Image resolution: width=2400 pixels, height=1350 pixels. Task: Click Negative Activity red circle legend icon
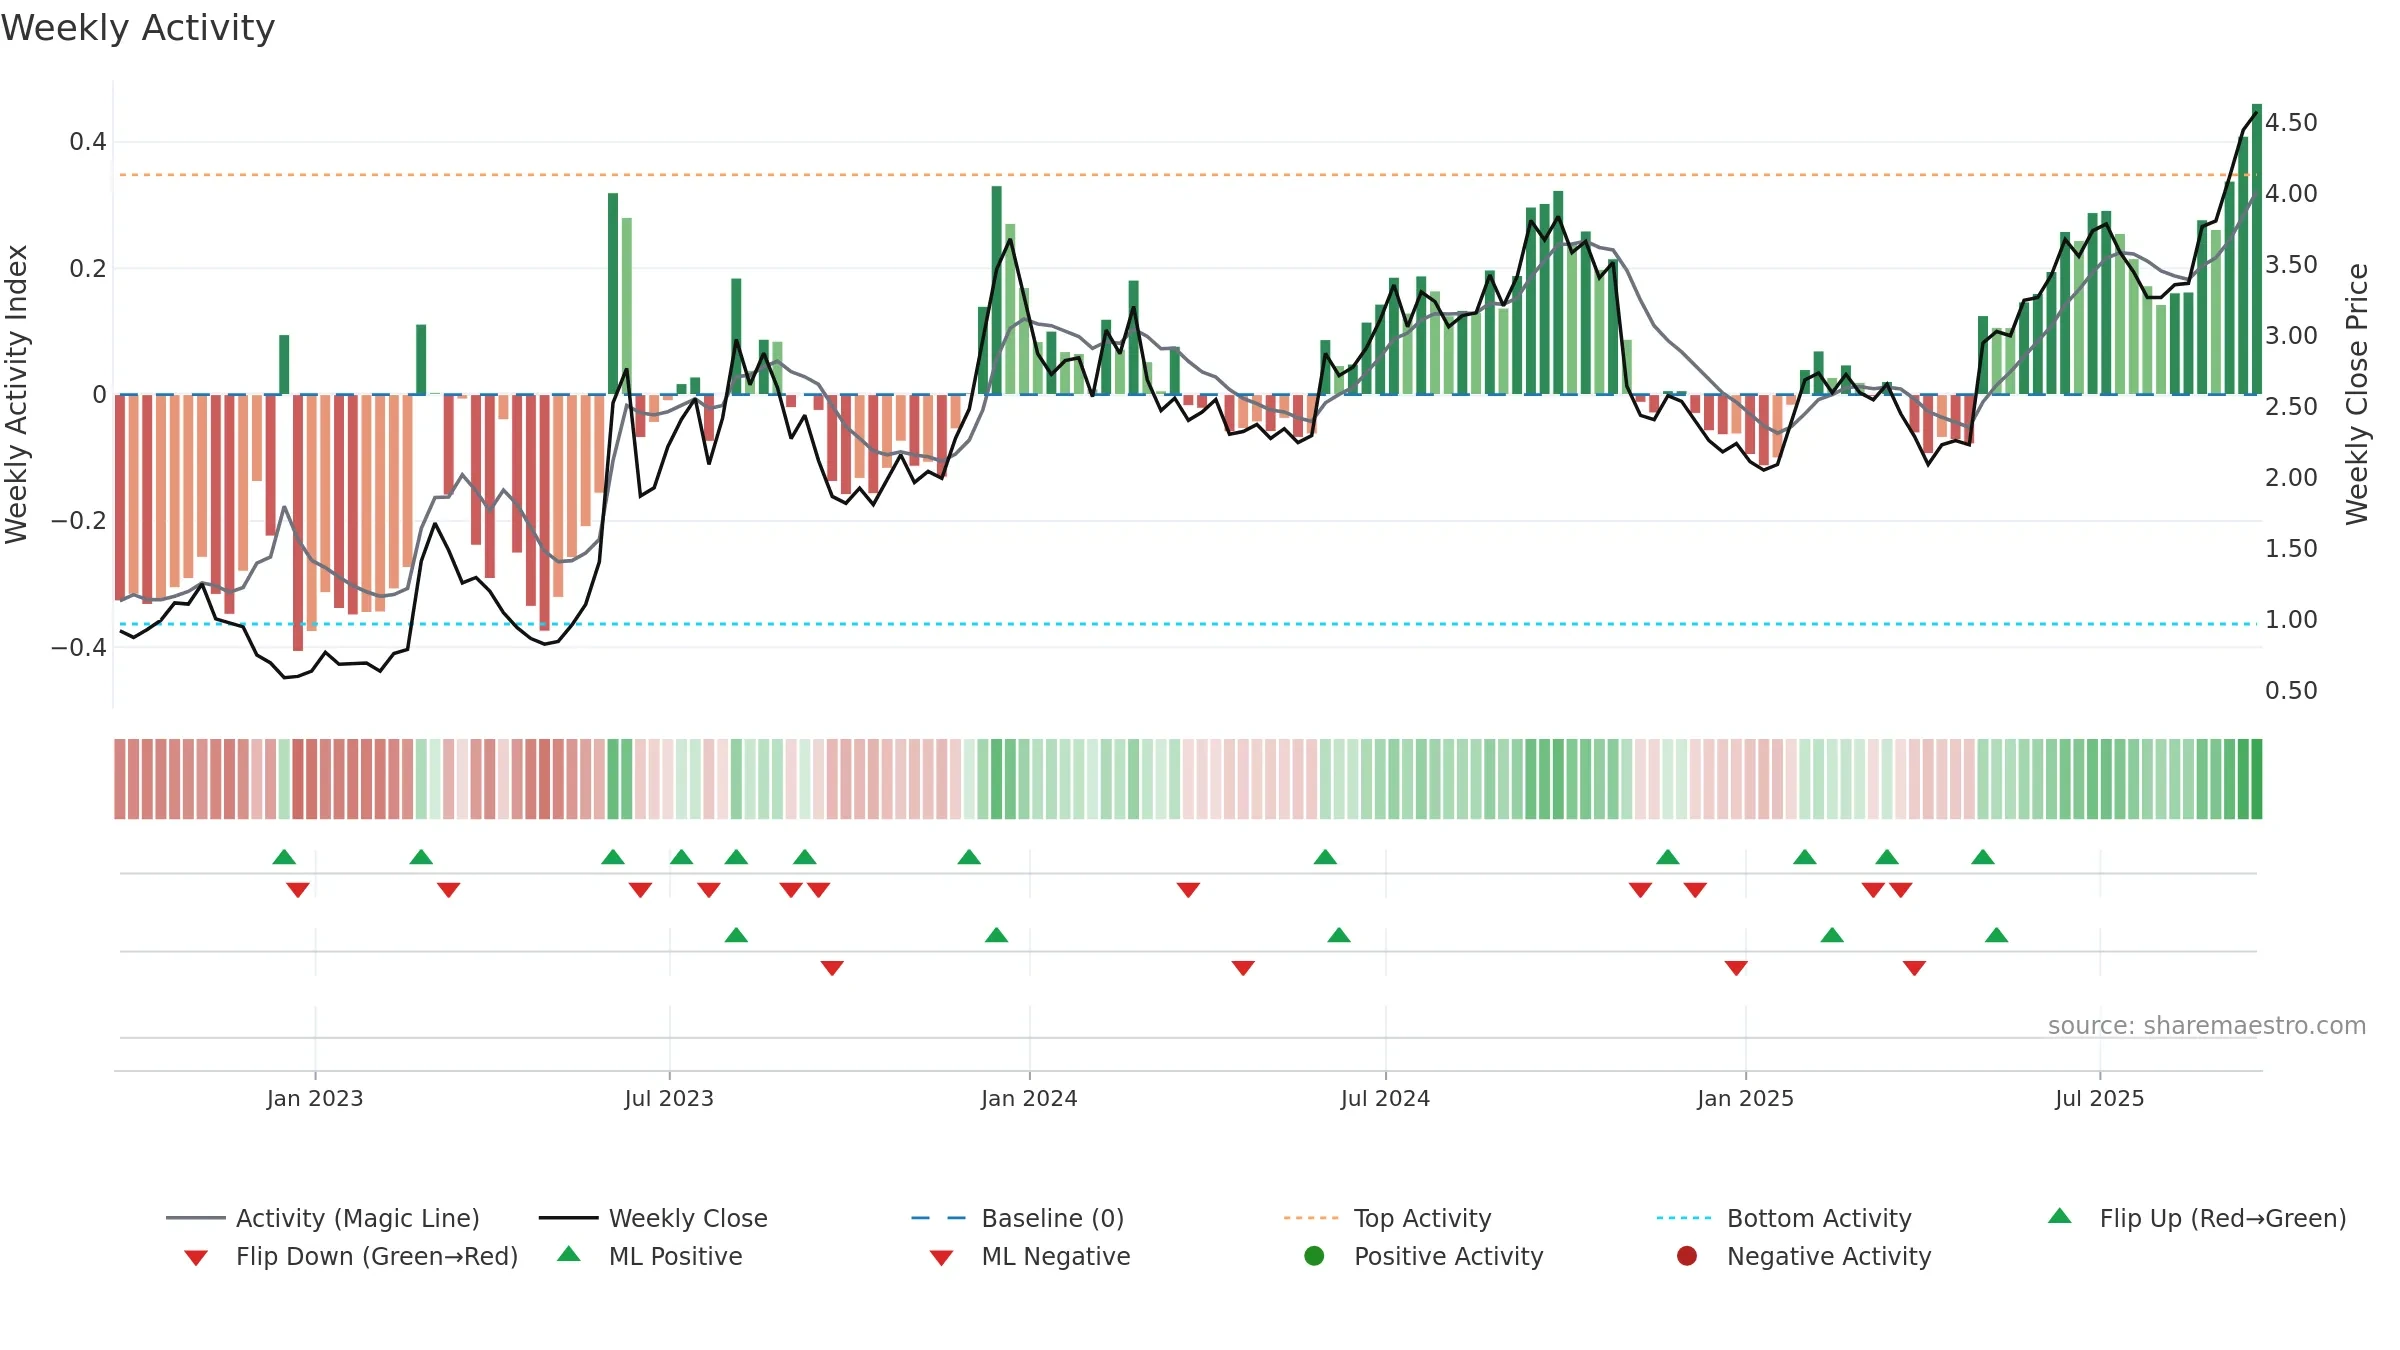1687,1255
